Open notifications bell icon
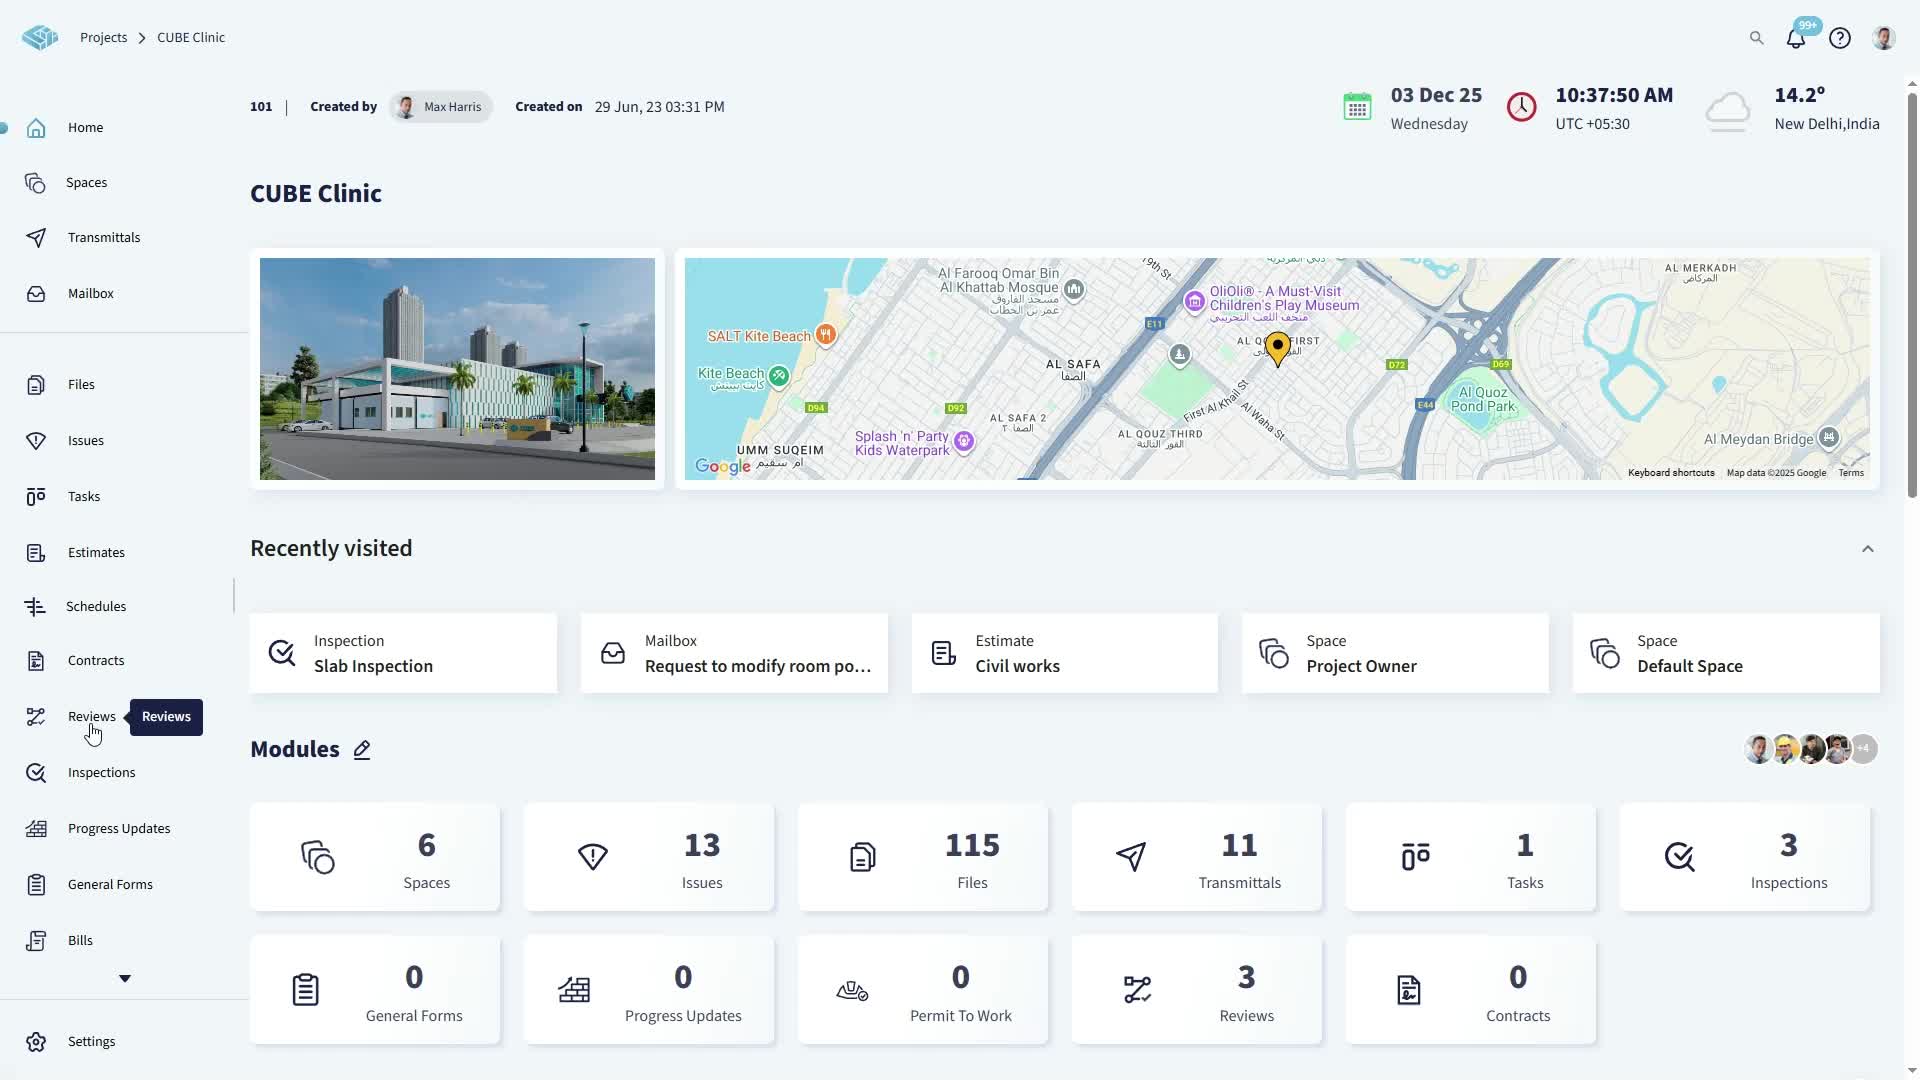Image resolution: width=1920 pixels, height=1080 pixels. tap(1796, 38)
